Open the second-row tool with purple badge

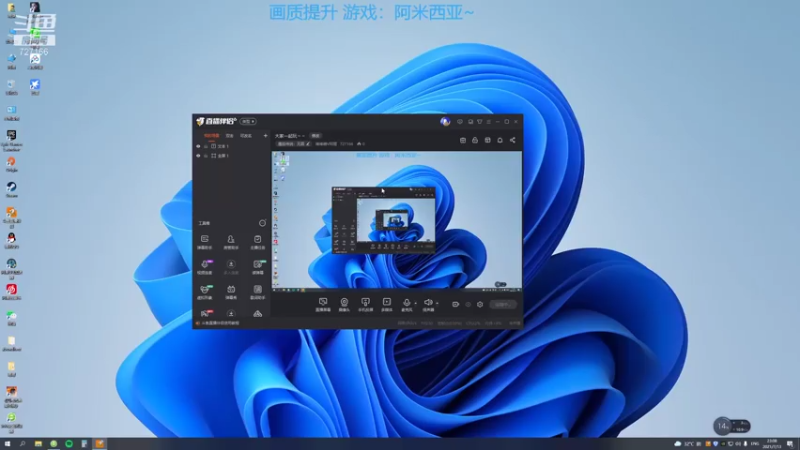coord(205,267)
